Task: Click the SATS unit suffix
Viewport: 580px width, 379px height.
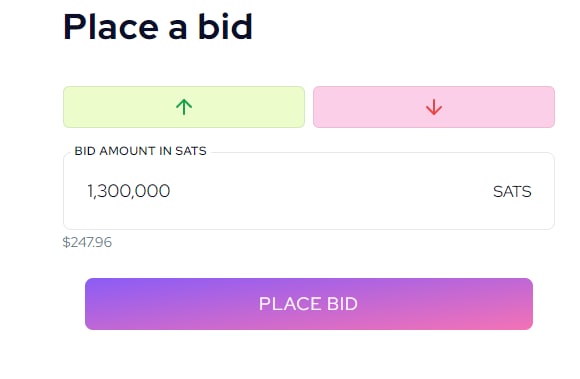Action: tap(512, 192)
